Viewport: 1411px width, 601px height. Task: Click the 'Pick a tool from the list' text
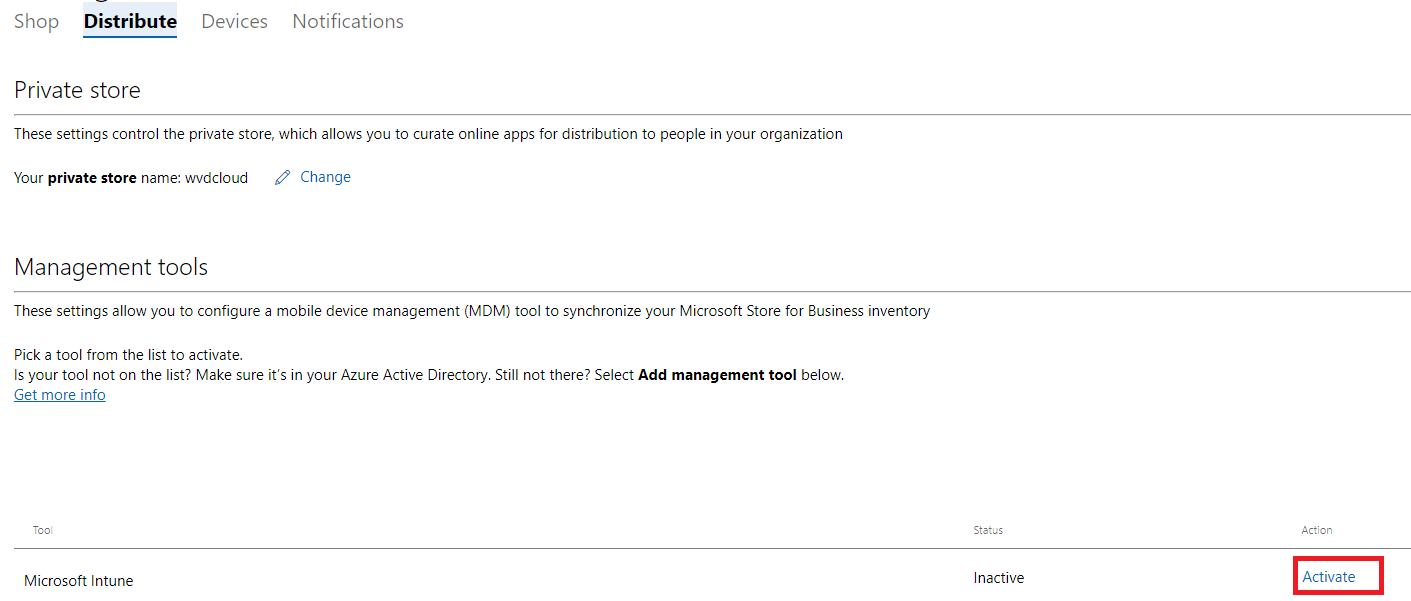pos(128,355)
